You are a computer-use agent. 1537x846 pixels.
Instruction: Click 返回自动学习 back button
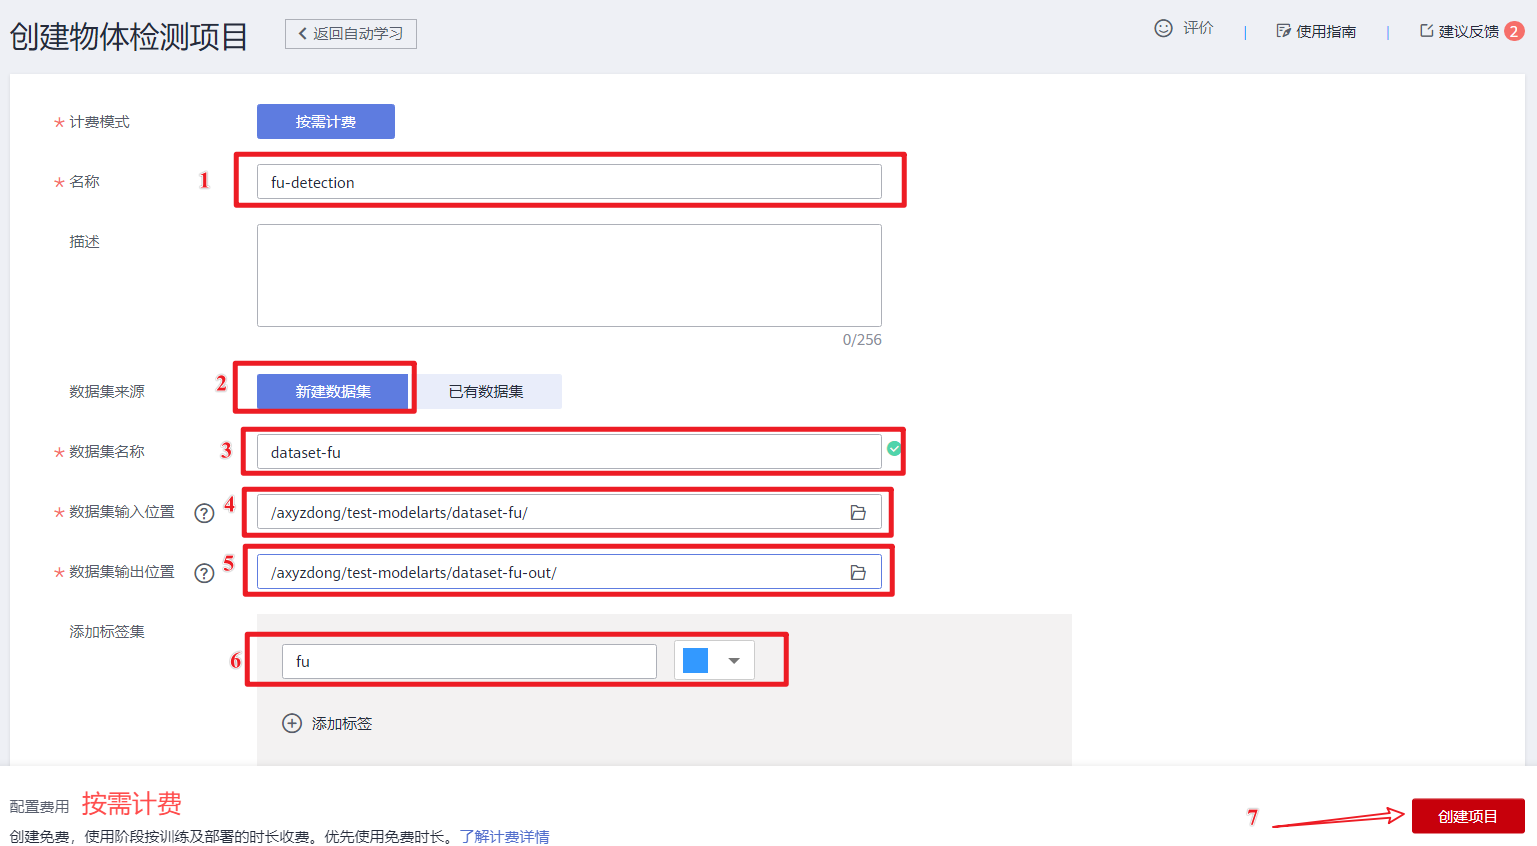click(351, 34)
